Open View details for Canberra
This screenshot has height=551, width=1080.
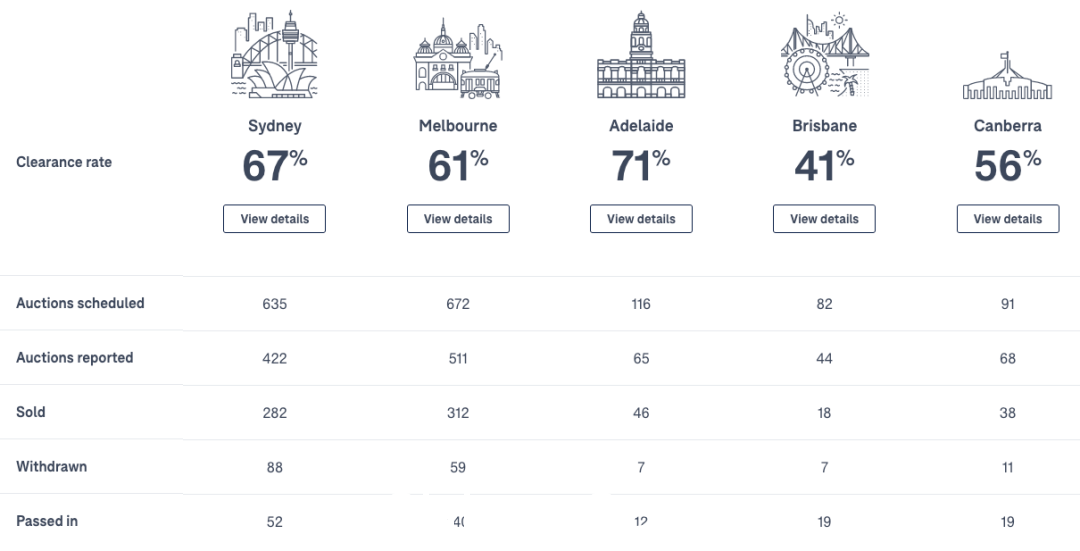tap(1008, 219)
